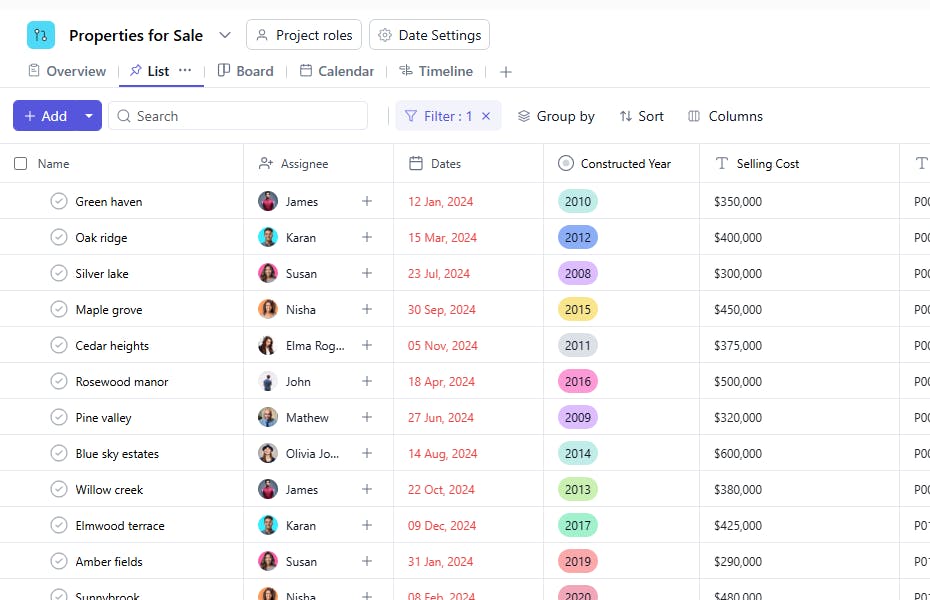Mark Pine valley task as complete
Image resolution: width=930 pixels, height=600 pixels.
[59, 417]
